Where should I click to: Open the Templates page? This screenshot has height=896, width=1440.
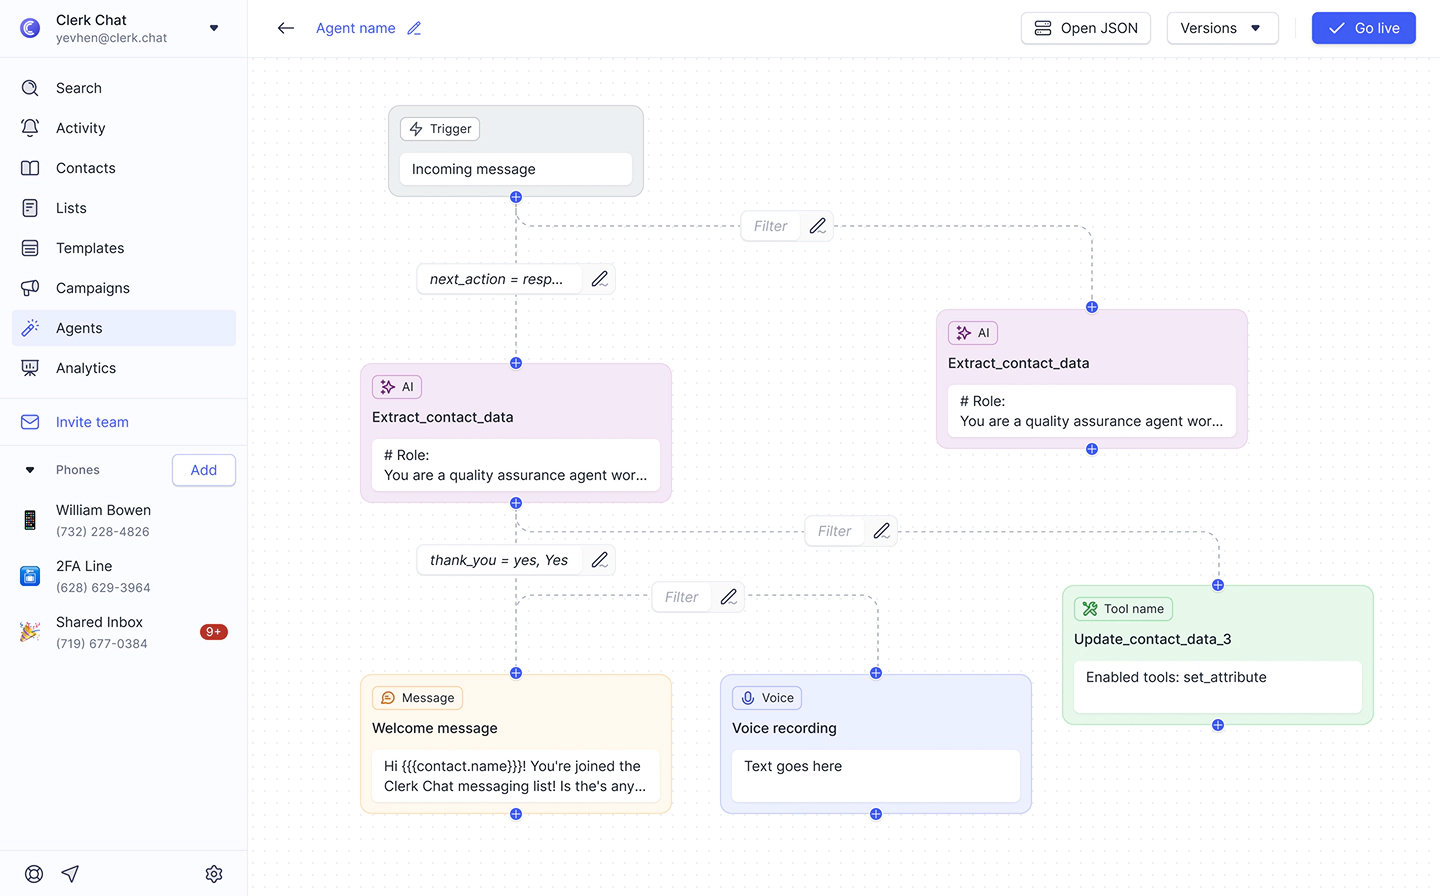[x=90, y=248]
